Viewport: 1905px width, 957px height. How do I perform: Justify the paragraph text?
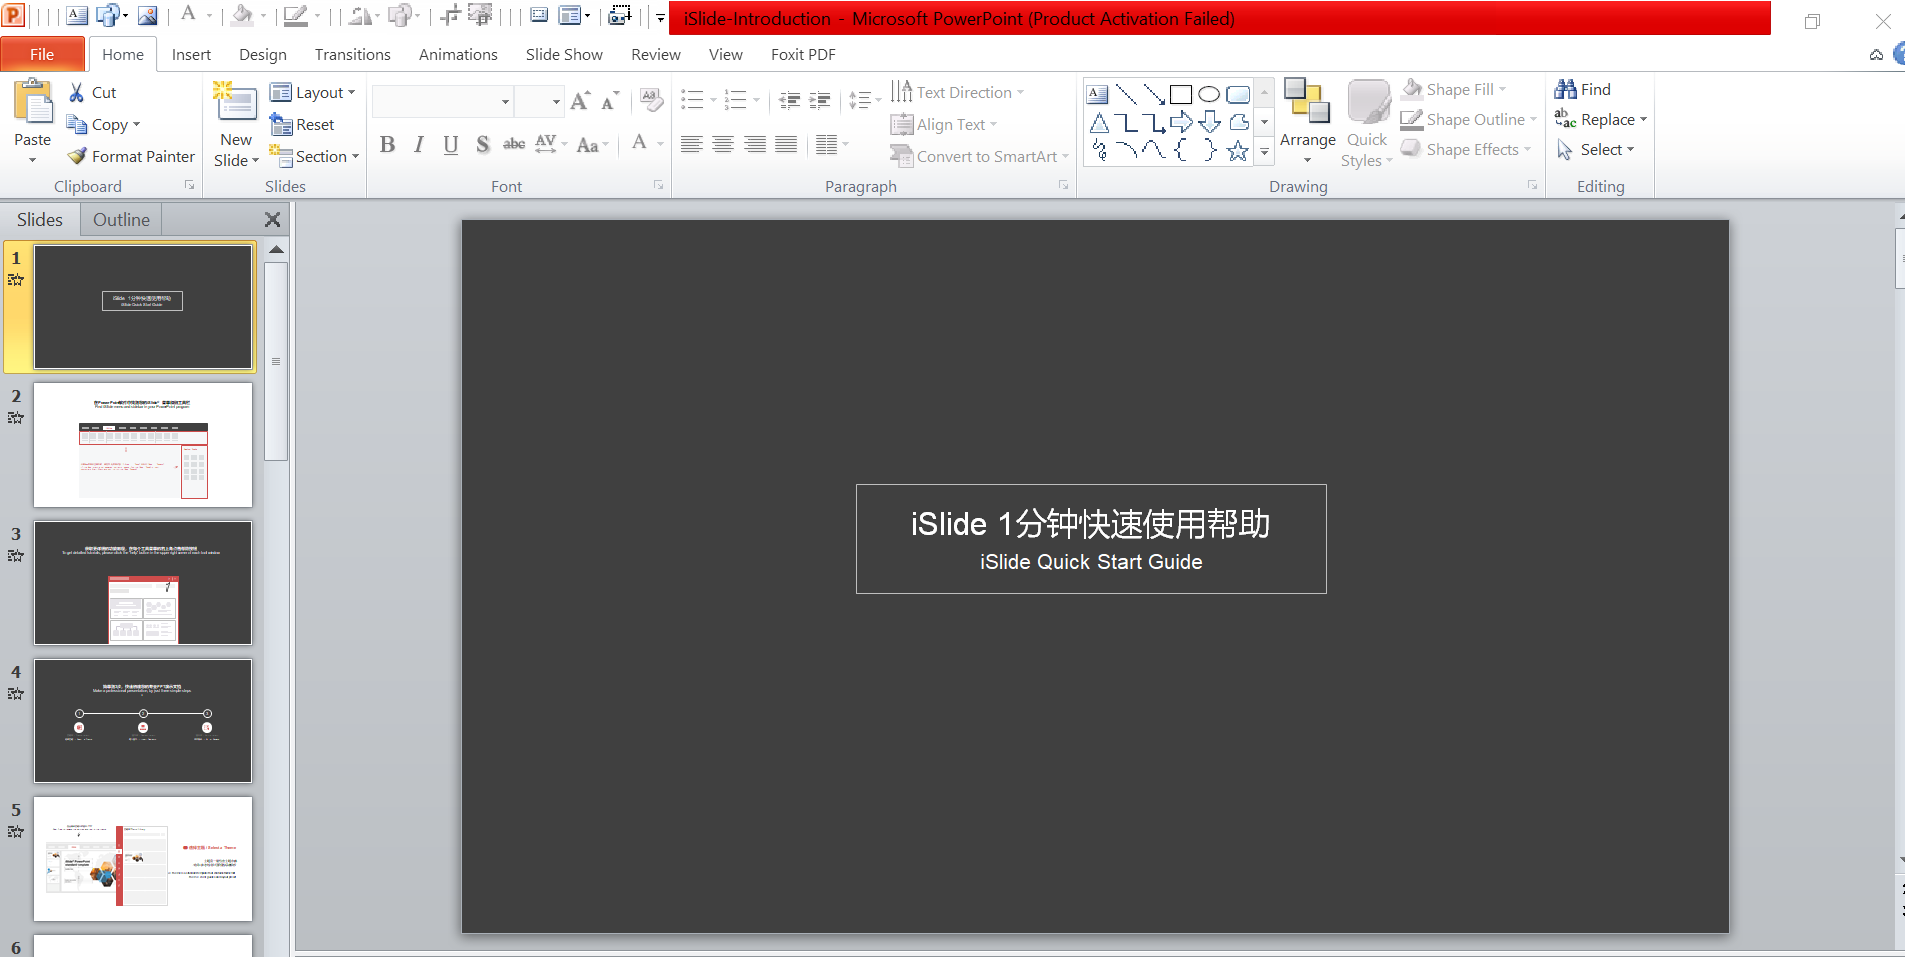[787, 145]
